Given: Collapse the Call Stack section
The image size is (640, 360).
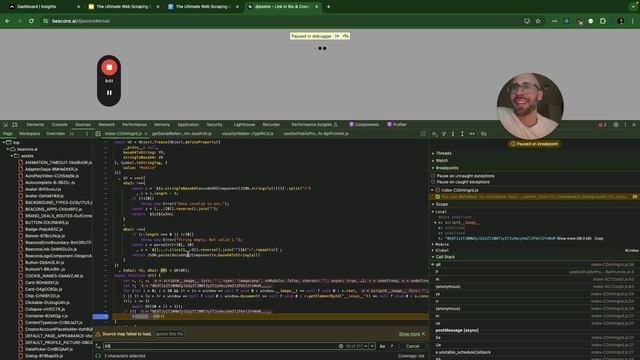Looking at the screenshot, I should point(444,257).
